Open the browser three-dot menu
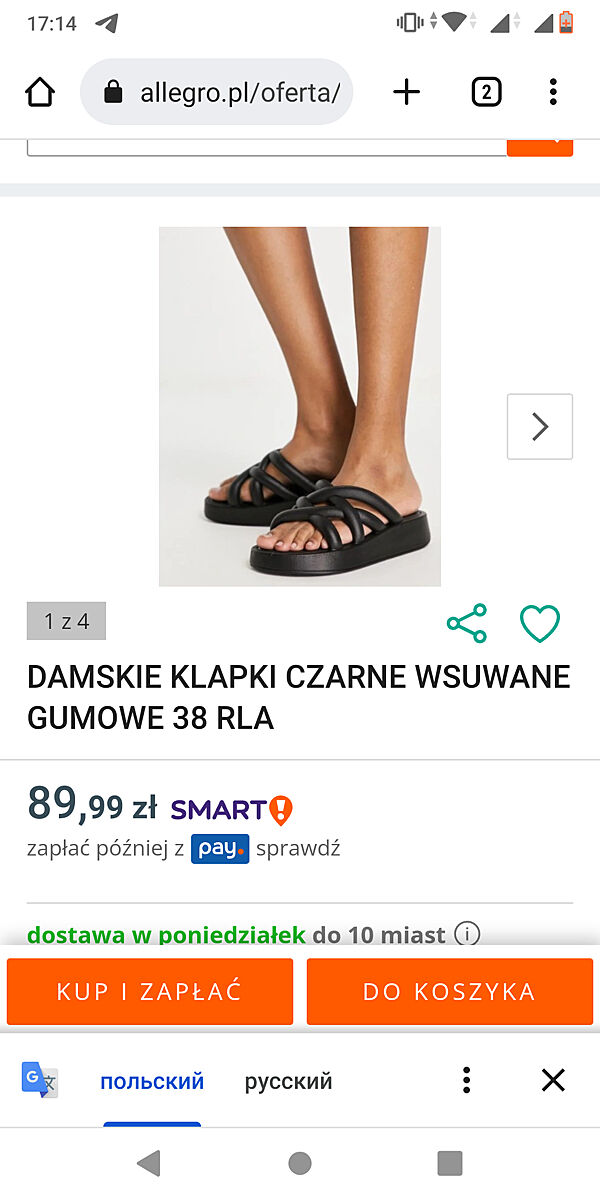The image size is (600, 1200). click(553, 93)
